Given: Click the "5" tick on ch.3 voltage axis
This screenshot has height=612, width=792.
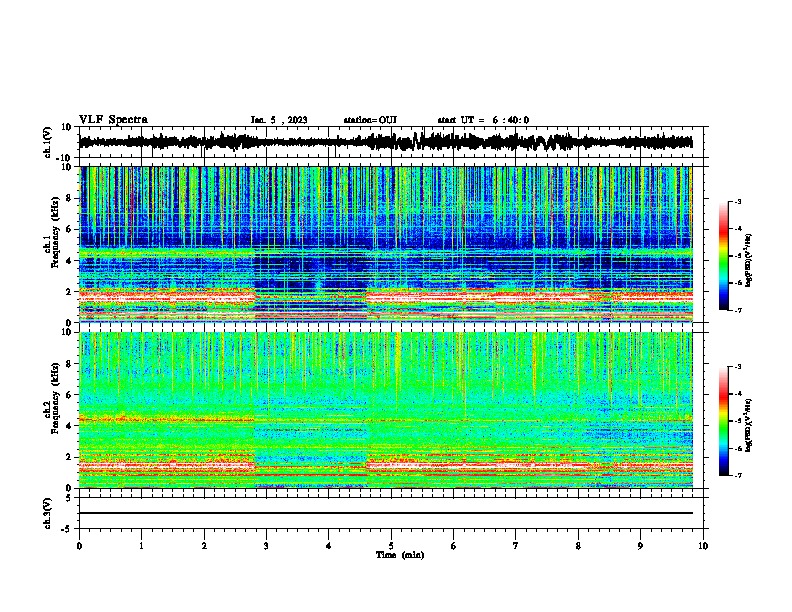Looking at the screenshot, I should tap(70, 498).
